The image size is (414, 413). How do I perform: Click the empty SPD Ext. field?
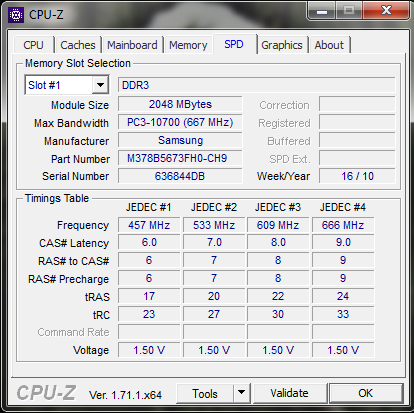tap(357, 158)
